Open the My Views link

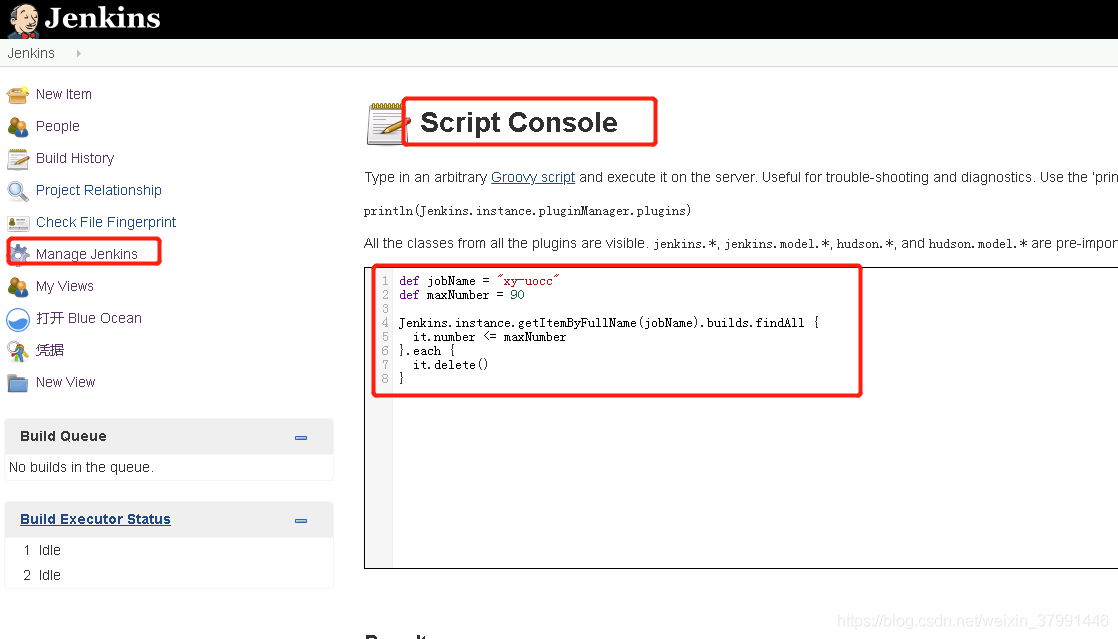[x=65, y=287]
